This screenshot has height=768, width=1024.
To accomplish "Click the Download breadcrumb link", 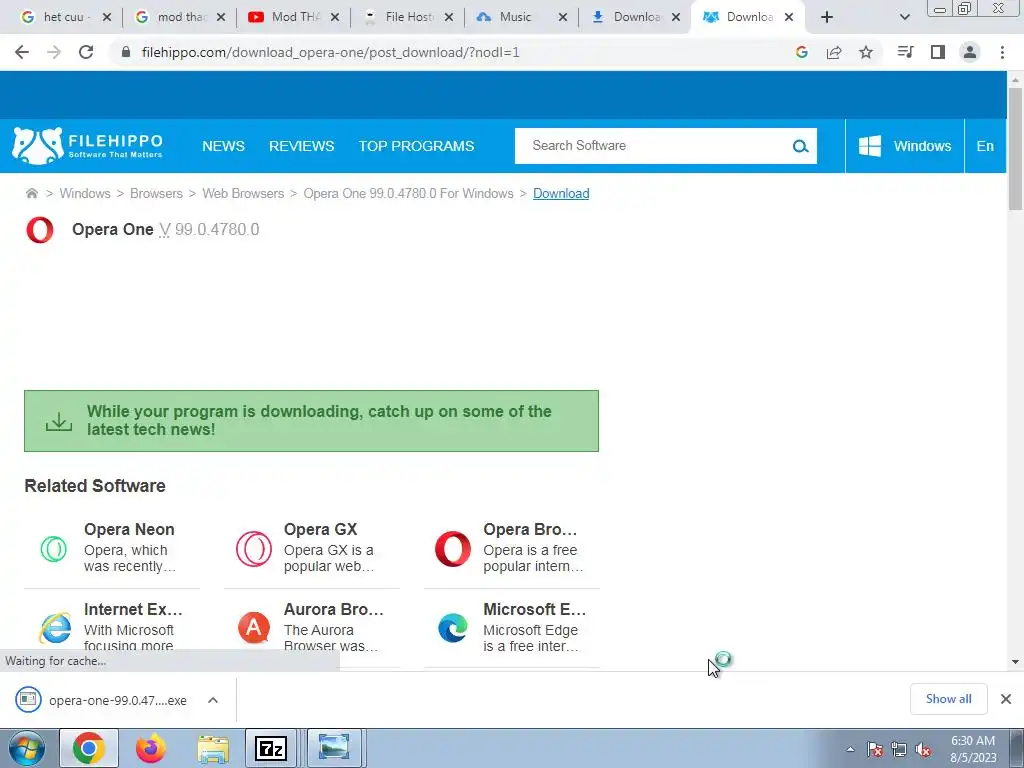I will 561,193.
